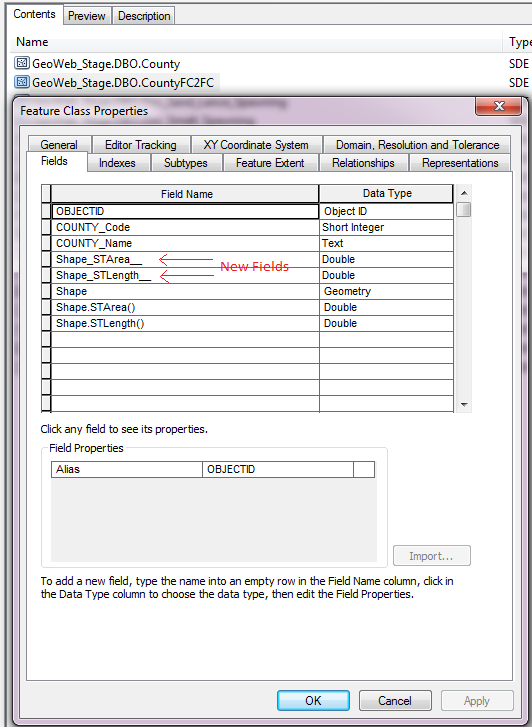The height and width of the screenshot is (727, 532).
Task: Click Double data type for Shape.STLength()
Action: click(x=386, y=323)
